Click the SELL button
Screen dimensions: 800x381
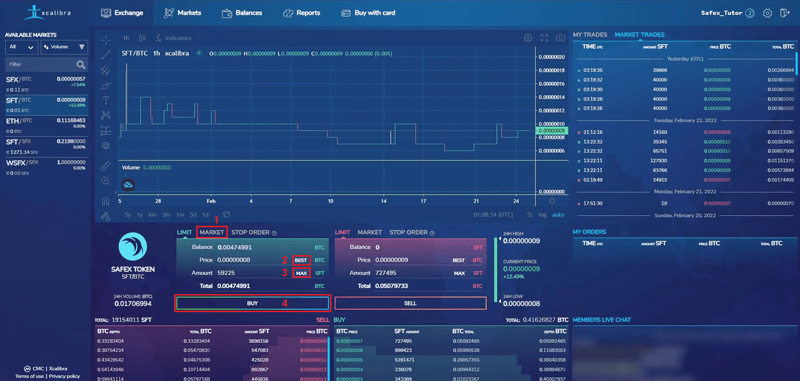coord(410,303)
